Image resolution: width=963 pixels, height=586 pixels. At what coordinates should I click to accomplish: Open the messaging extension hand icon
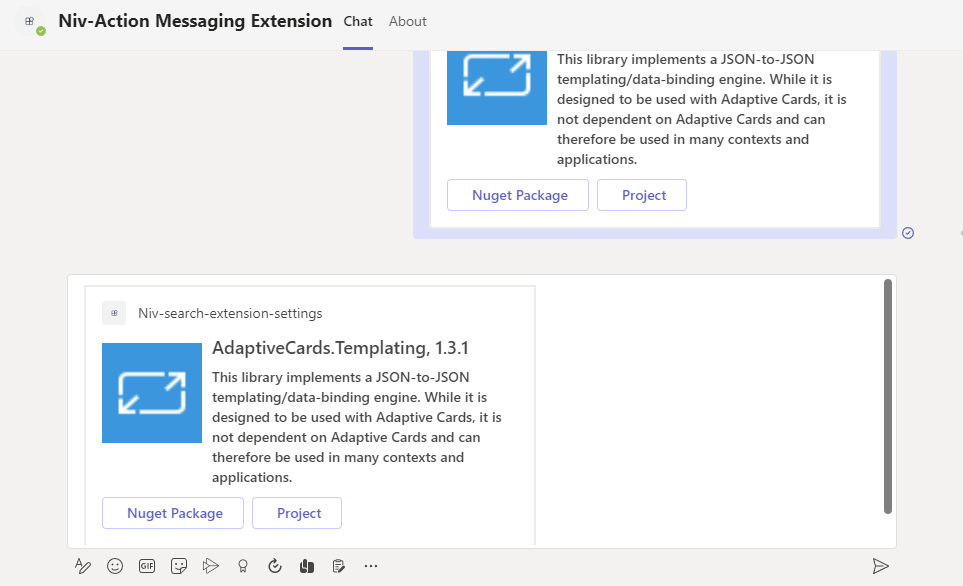coord(307,566)
